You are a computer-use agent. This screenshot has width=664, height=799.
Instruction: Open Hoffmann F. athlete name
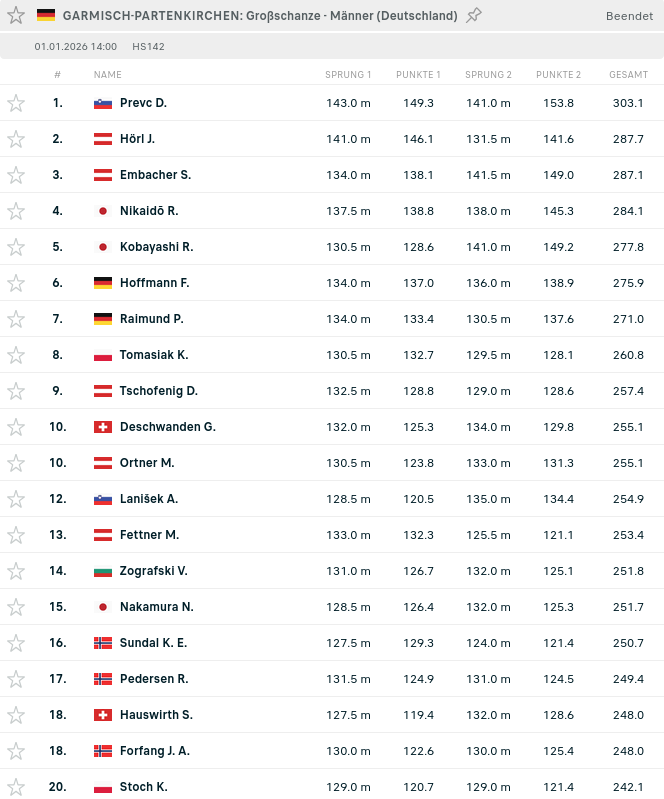(154, 283)
